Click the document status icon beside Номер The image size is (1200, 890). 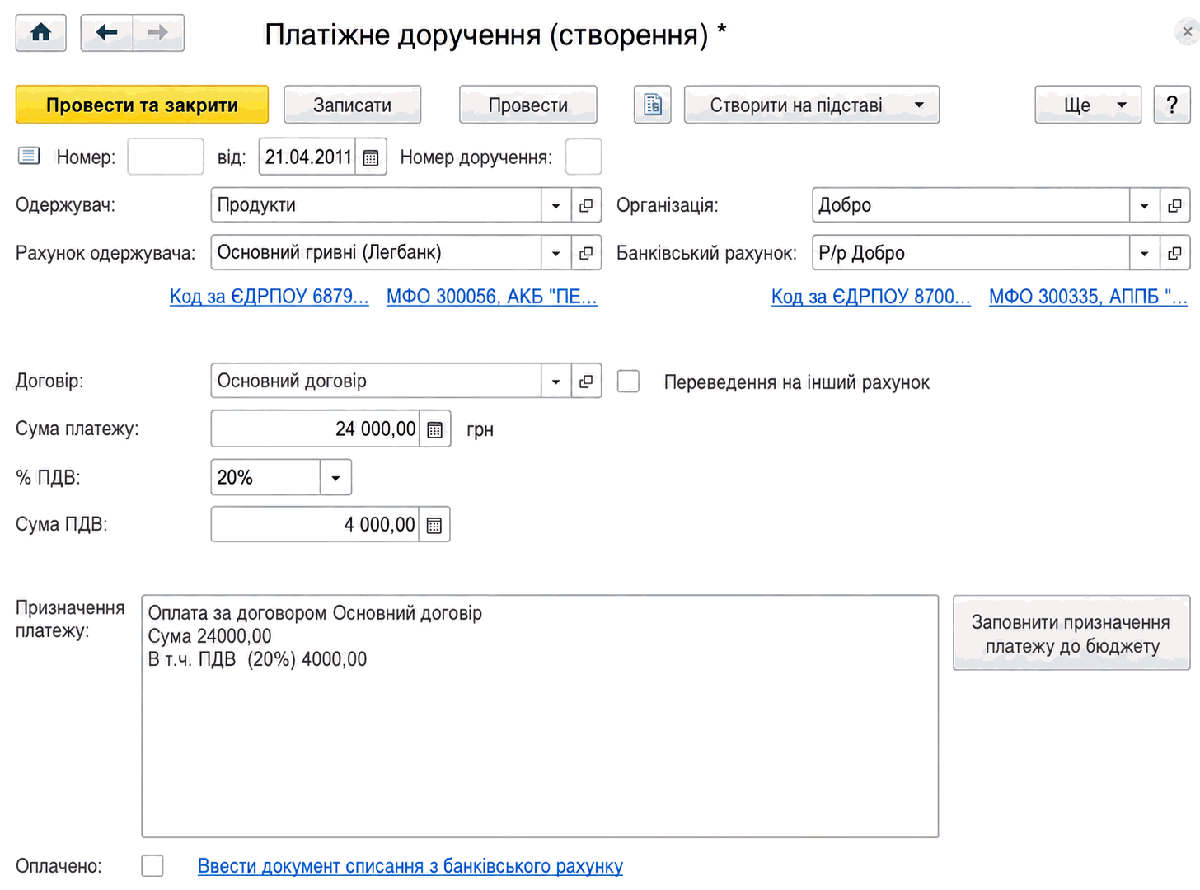pyautogui.click(x=28, y=156)
